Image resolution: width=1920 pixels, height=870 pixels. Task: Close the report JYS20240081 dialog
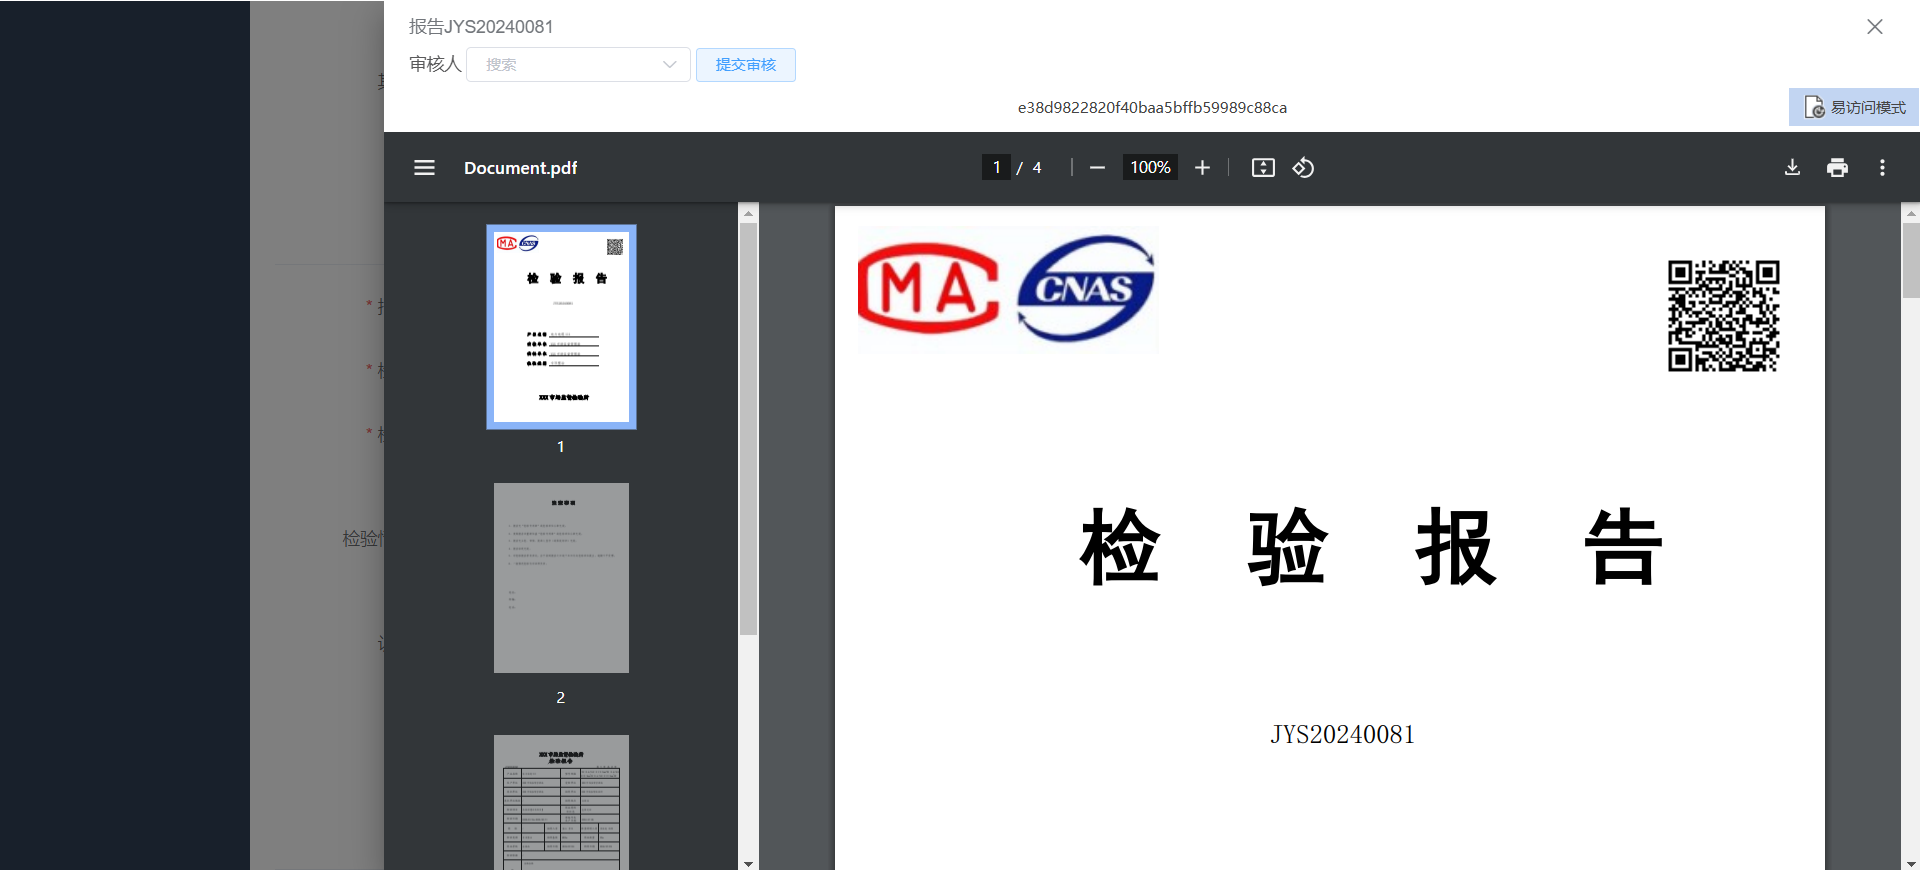click(x=1875, y=27)
